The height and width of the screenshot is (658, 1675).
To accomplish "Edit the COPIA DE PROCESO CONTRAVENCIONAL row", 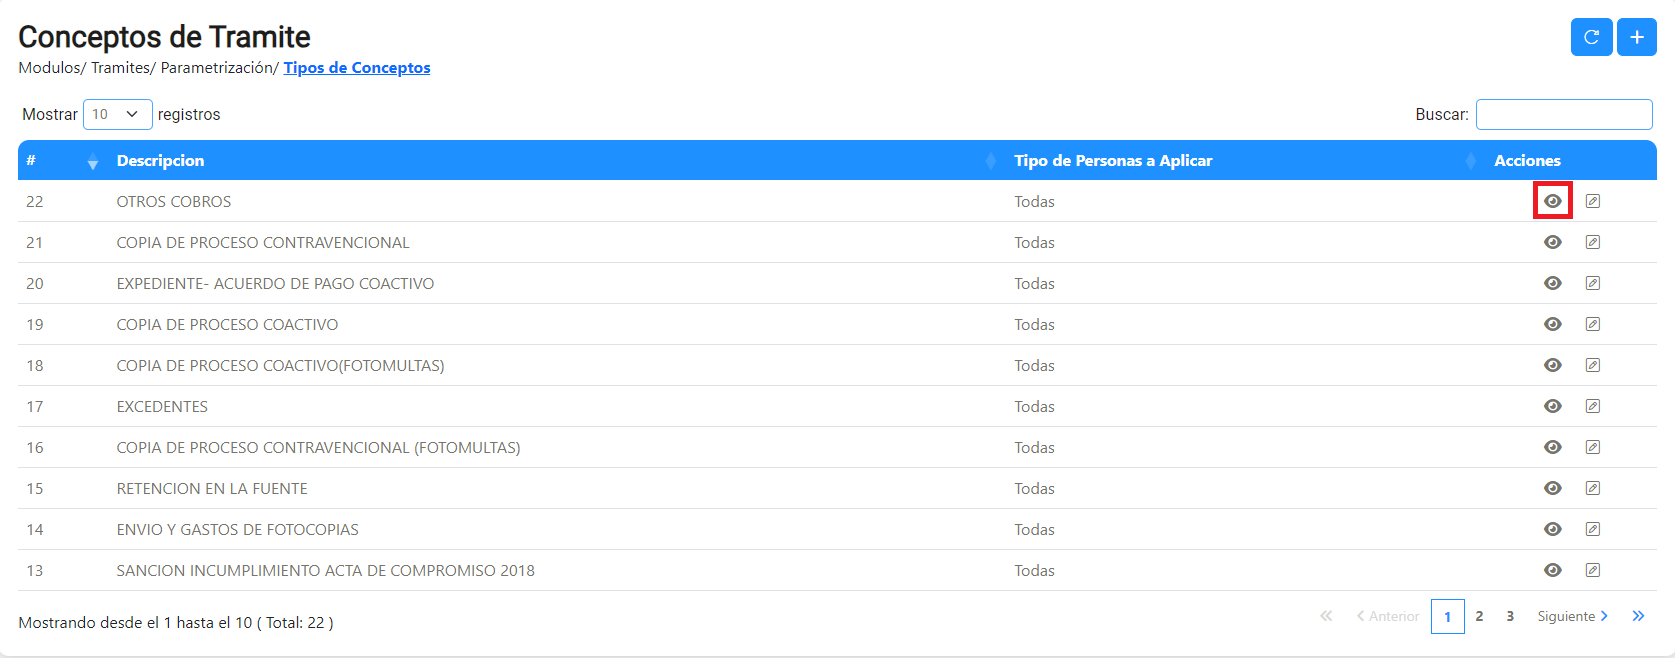I will 1593,242.
